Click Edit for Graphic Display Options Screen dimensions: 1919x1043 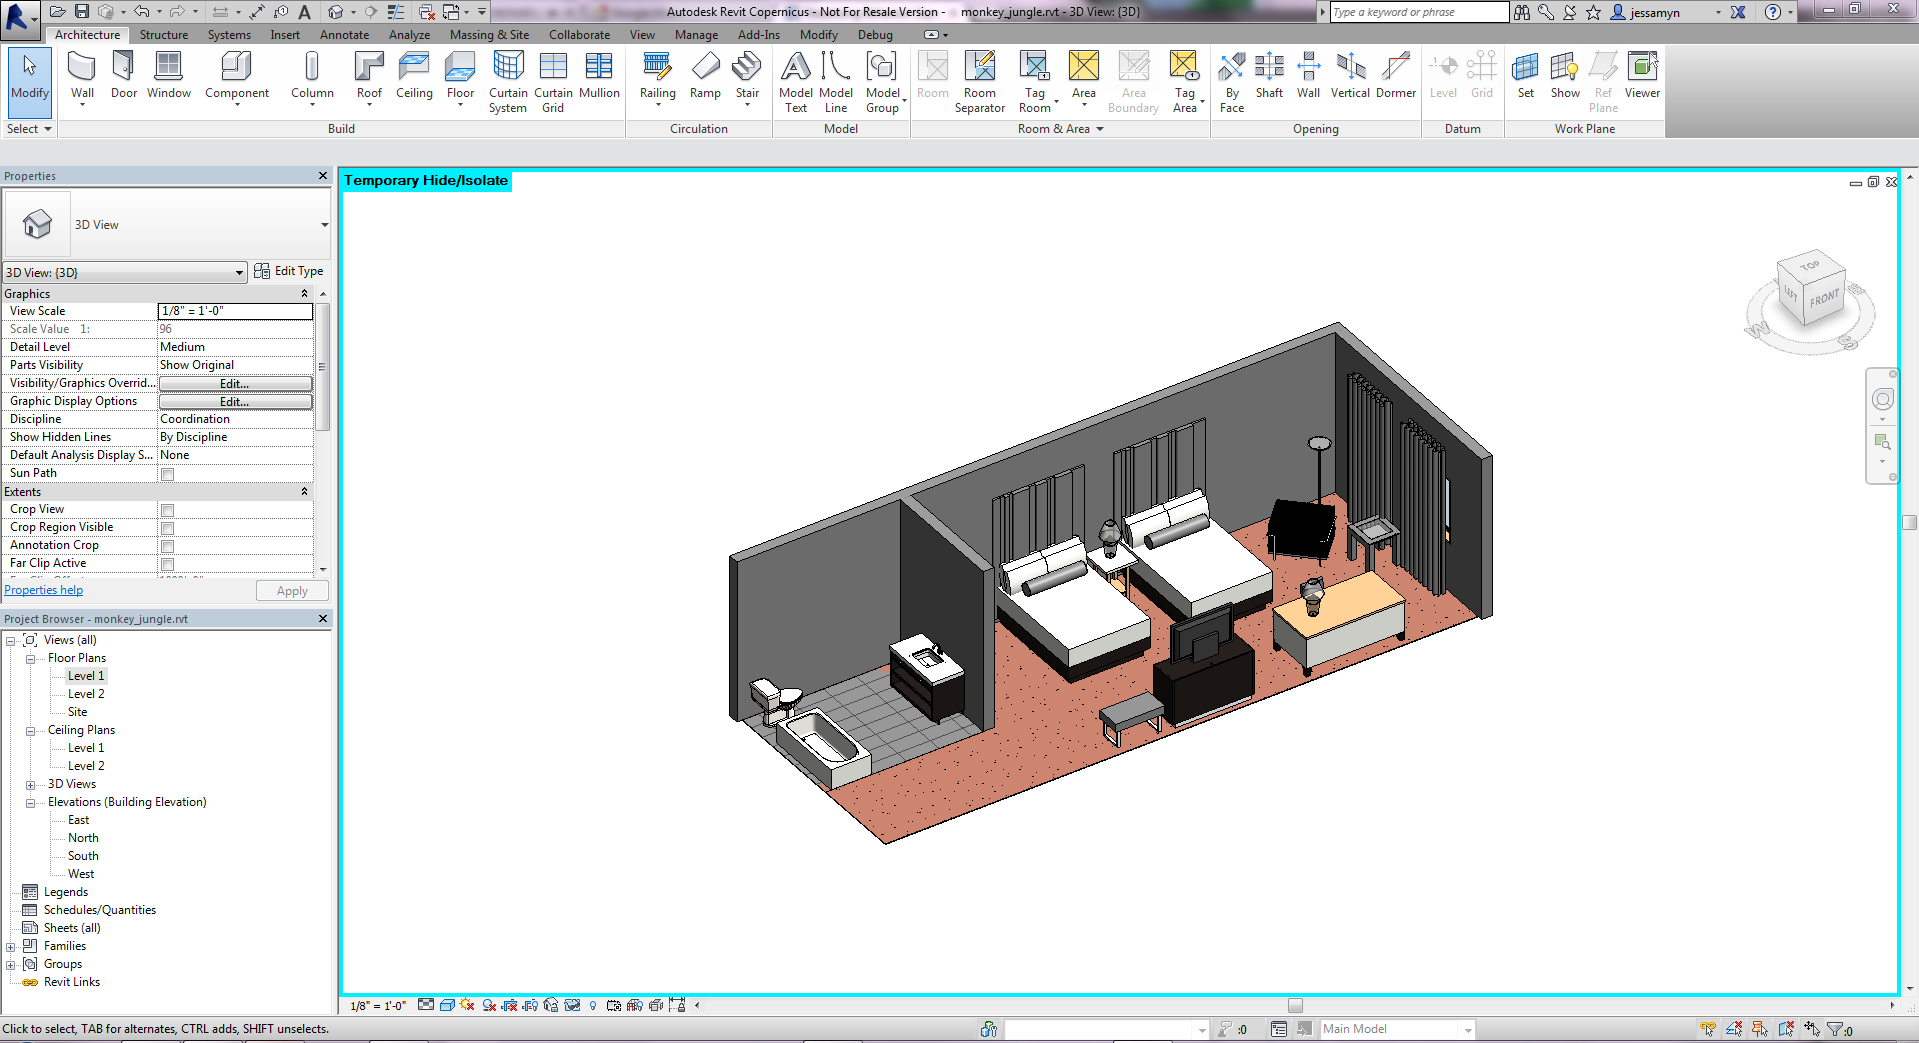(x=235, y=402)
